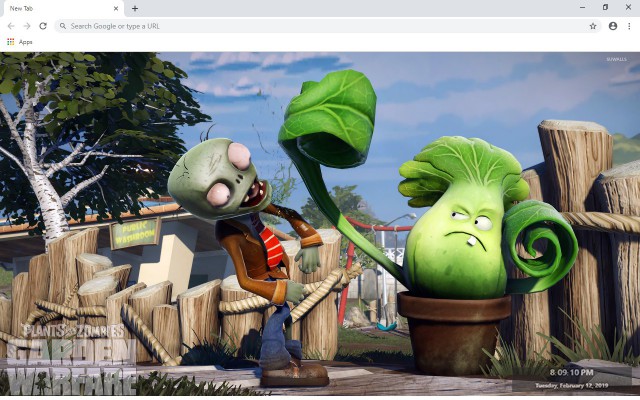Click the 8:09:10 PM clock text
Image resolution: width=640 pixels, height=400 pixels.
point(571,372)
